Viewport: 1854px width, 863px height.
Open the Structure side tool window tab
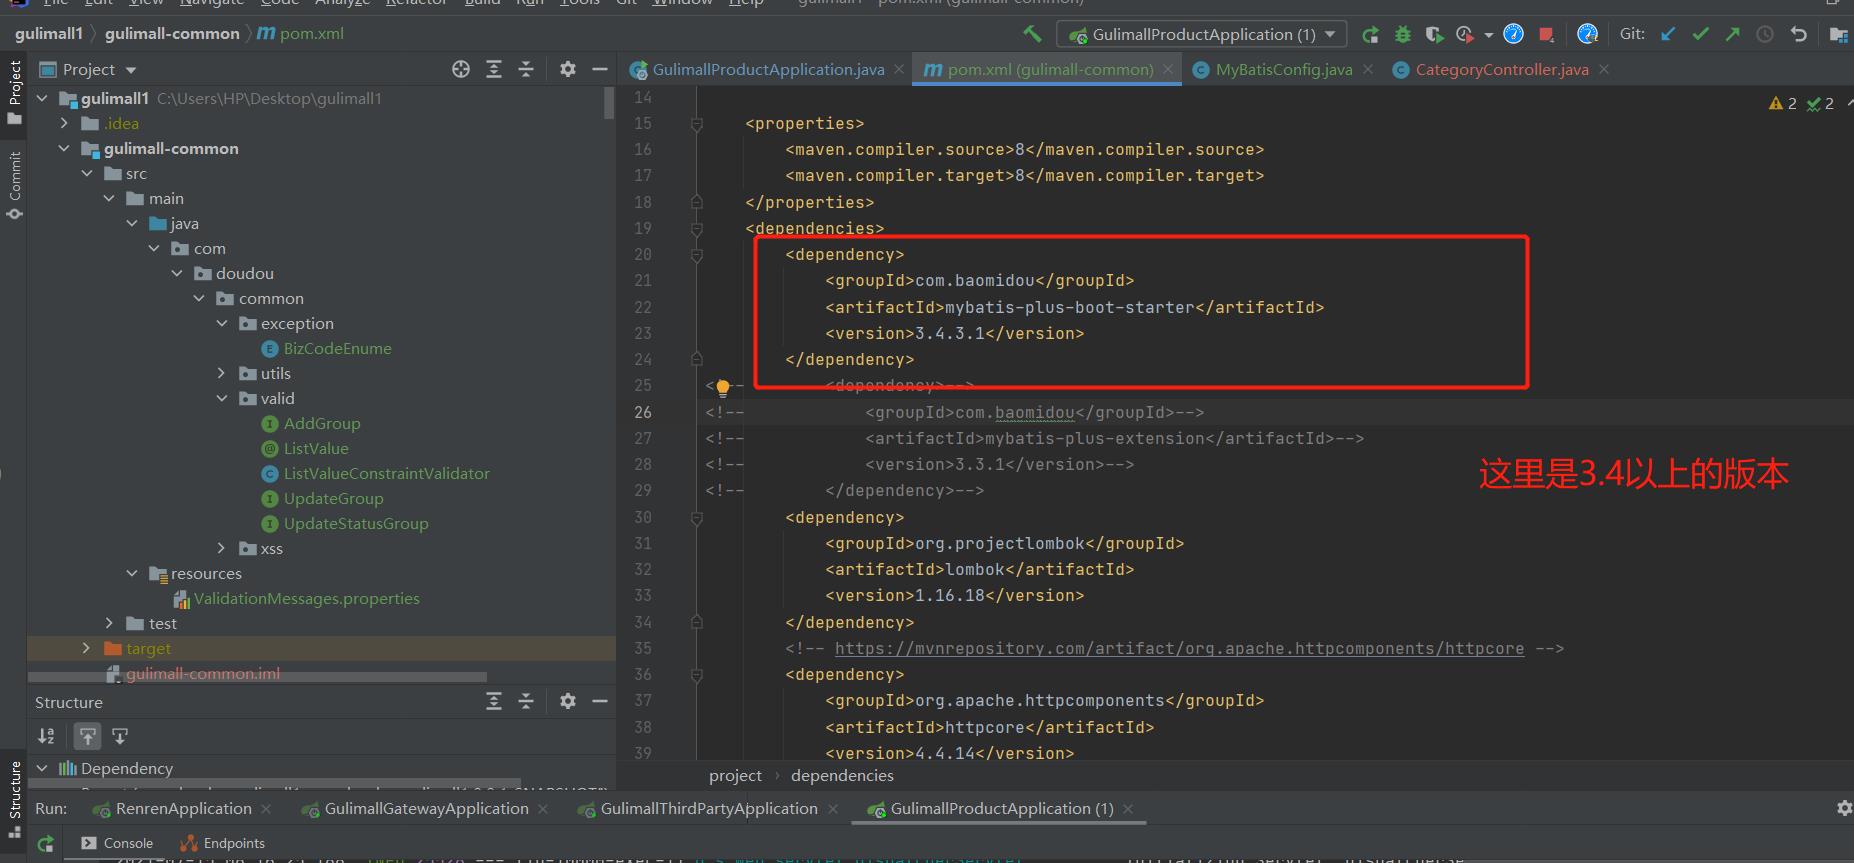pos(14,798)
